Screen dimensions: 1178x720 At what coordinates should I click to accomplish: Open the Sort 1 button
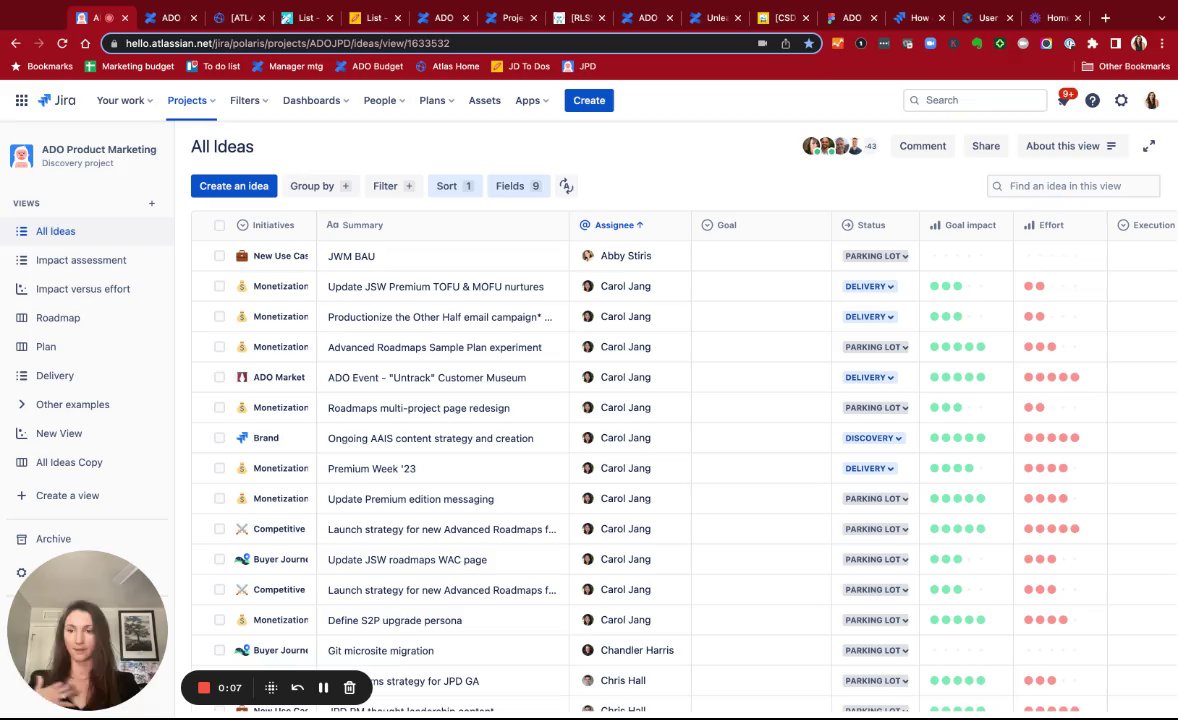point(455,186)
